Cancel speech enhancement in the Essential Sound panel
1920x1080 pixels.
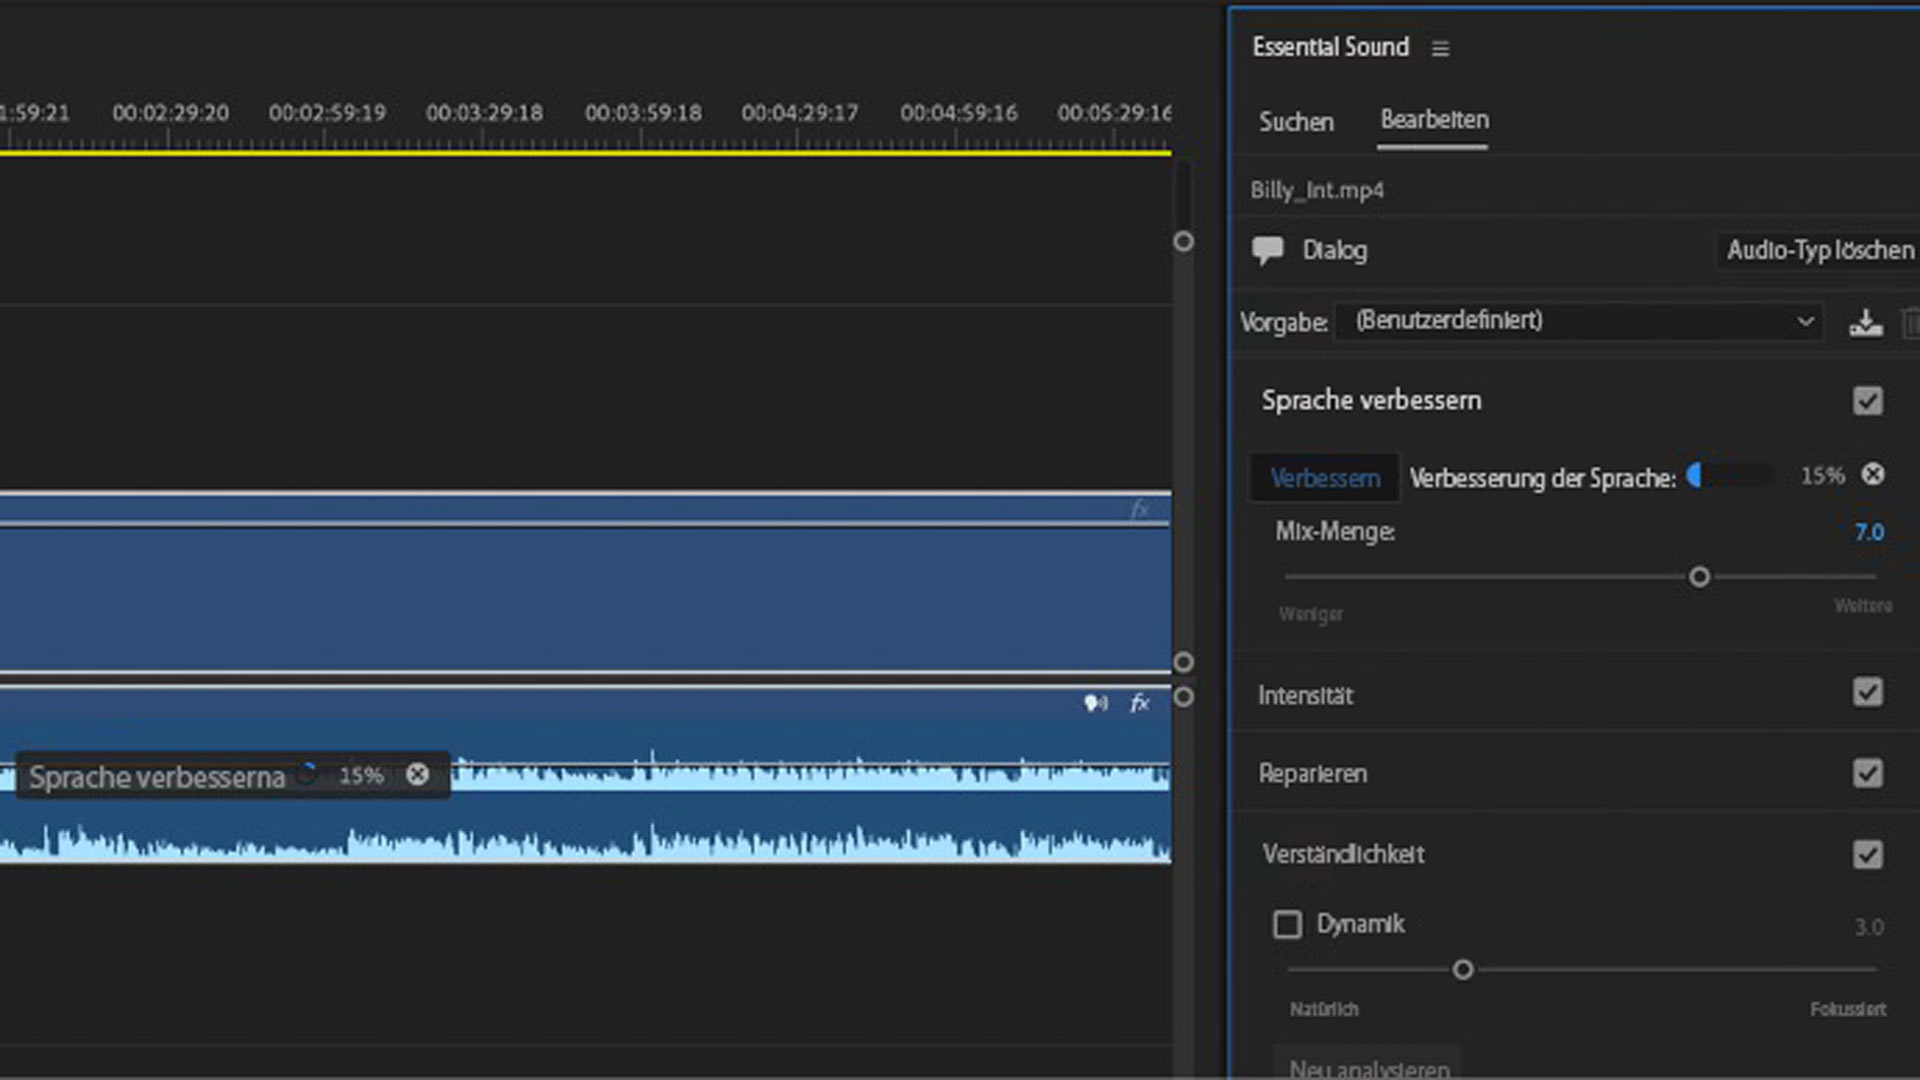(x=1873, y=474)
